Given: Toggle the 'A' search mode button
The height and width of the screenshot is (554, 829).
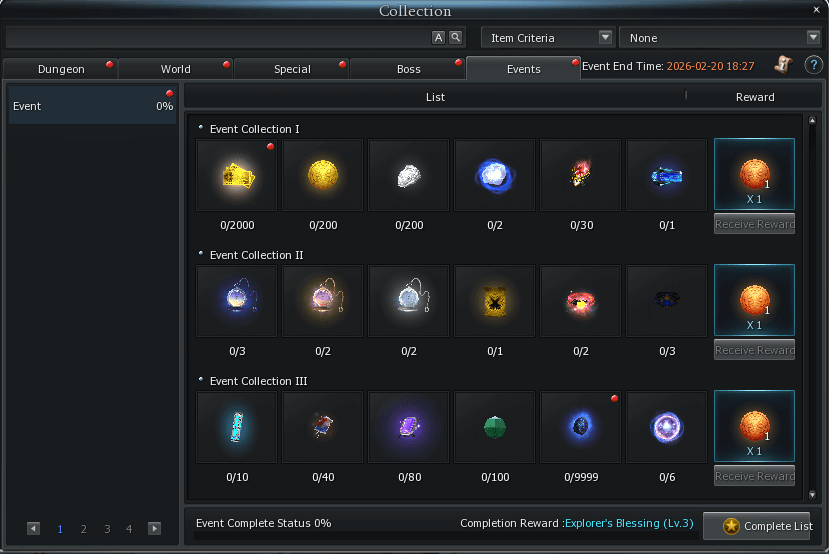Looking at the screenshot, I should 438,38.
